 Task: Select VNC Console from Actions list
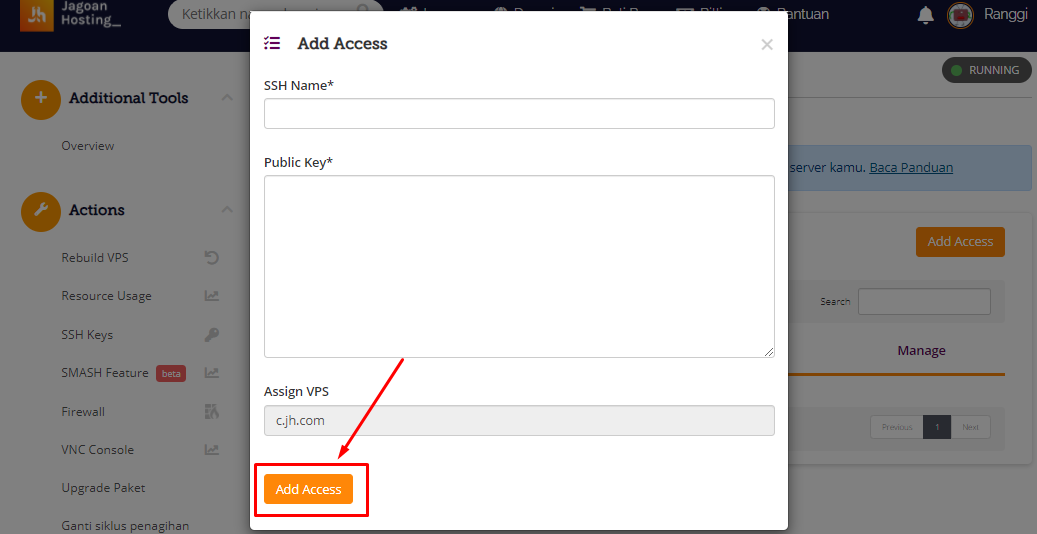point(98,450)
